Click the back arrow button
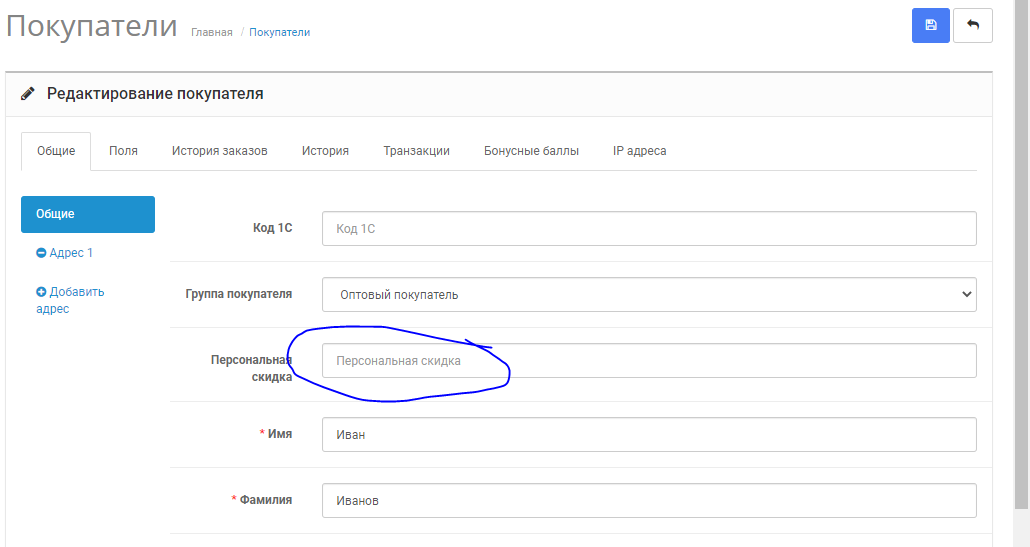Image resolution: width=1030 pixels, height=547 pixels. pos(972,26)
